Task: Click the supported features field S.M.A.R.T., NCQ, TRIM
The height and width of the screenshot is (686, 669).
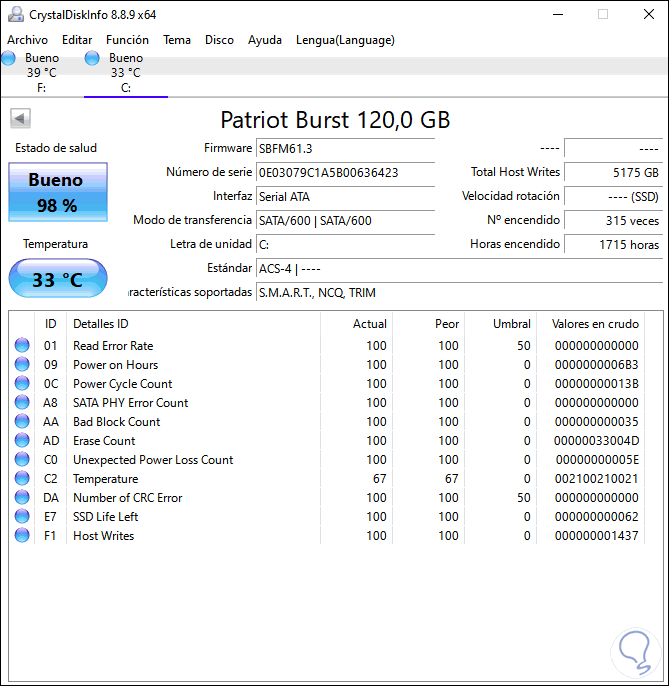Action: (x=459, y=292)
